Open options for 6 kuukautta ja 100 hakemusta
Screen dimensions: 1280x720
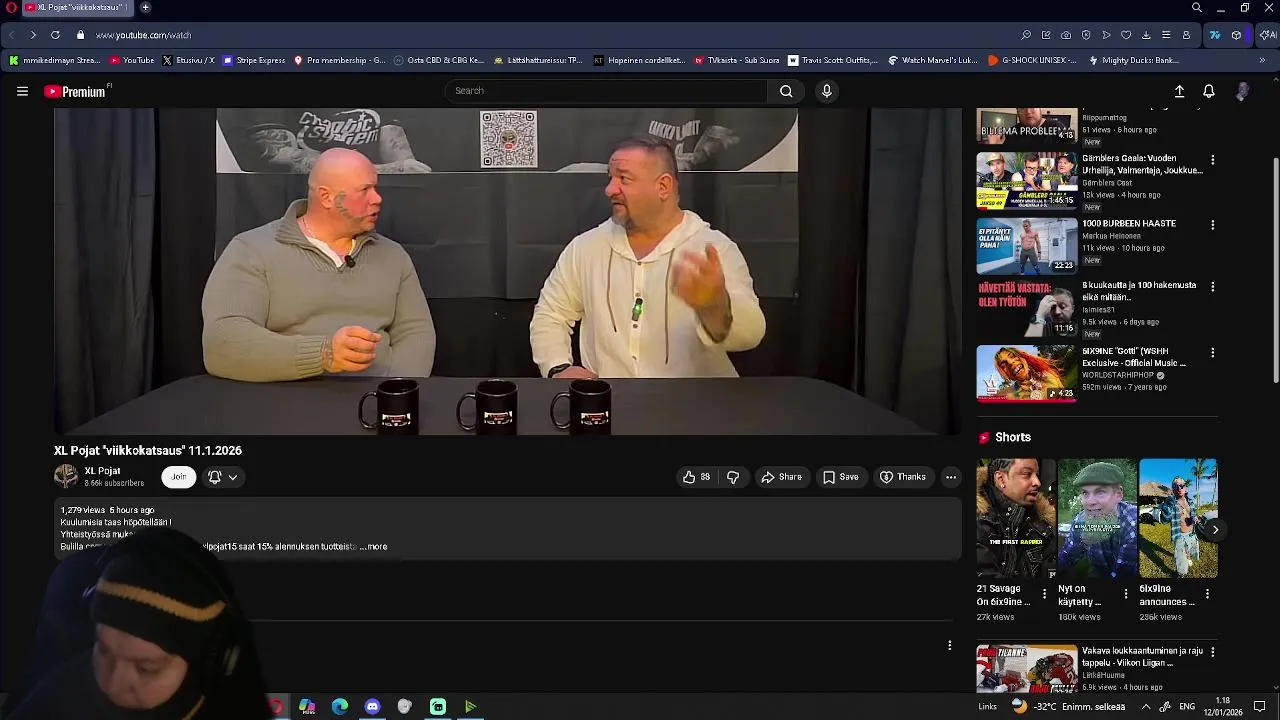pyautogui.click(x=1212, y=287)
